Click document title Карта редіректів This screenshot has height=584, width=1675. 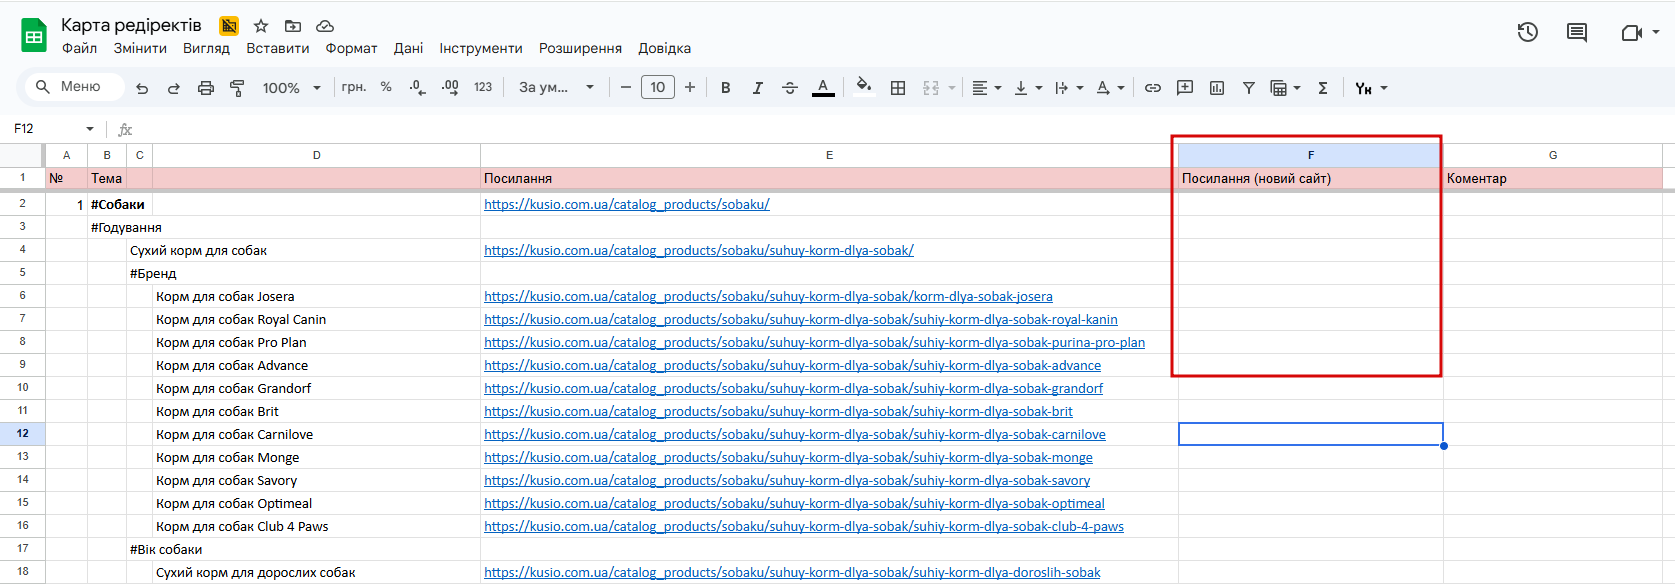coord(131,25)
